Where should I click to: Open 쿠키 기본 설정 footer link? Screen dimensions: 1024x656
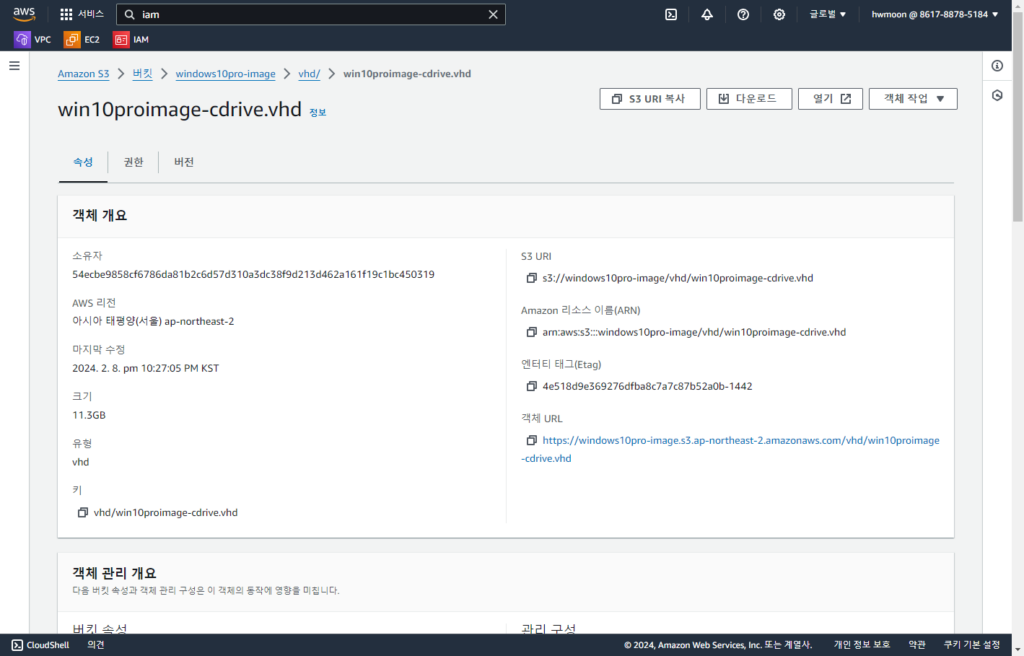[972, 645]
